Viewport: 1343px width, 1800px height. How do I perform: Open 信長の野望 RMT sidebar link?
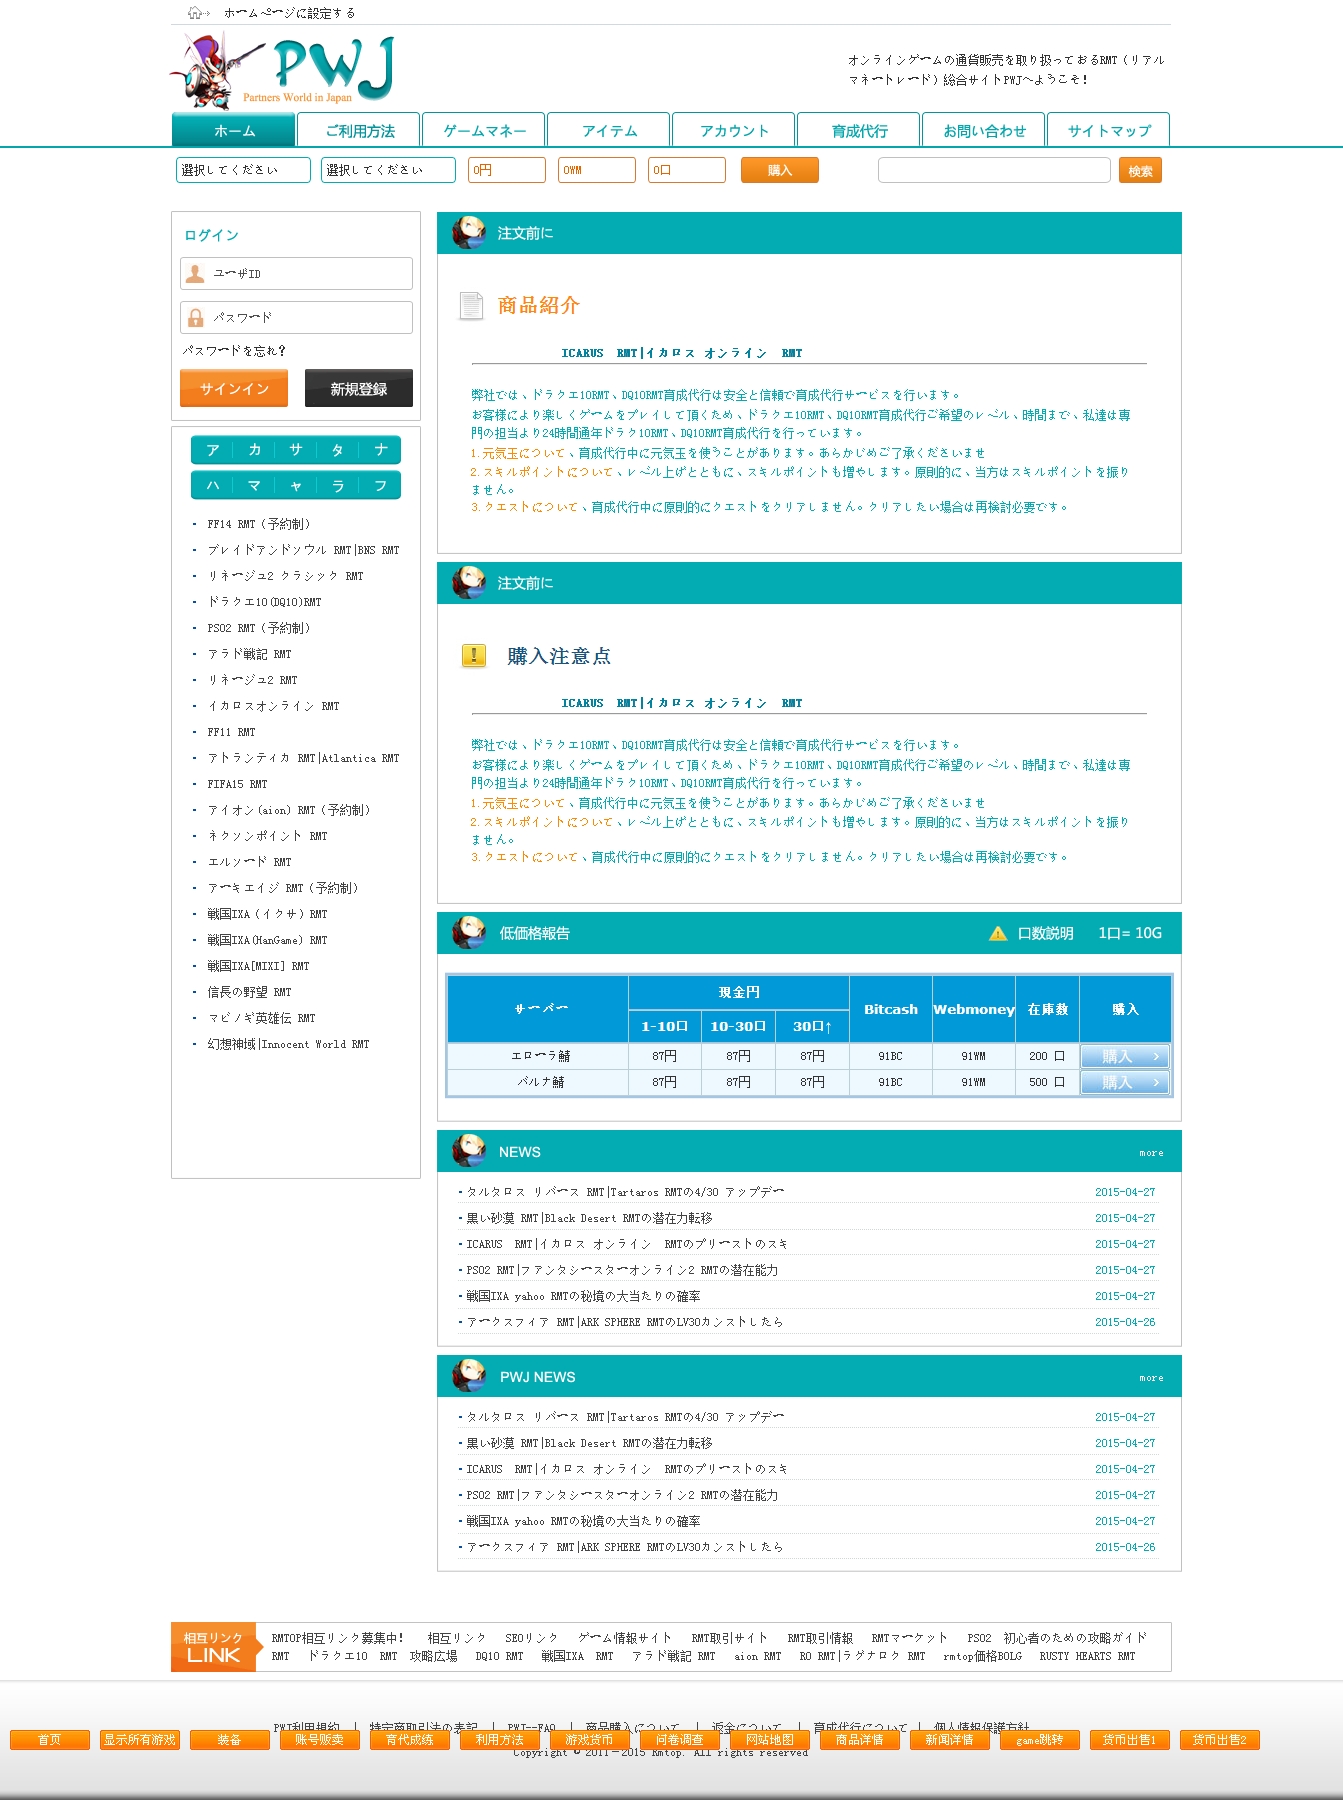[249, 992]
